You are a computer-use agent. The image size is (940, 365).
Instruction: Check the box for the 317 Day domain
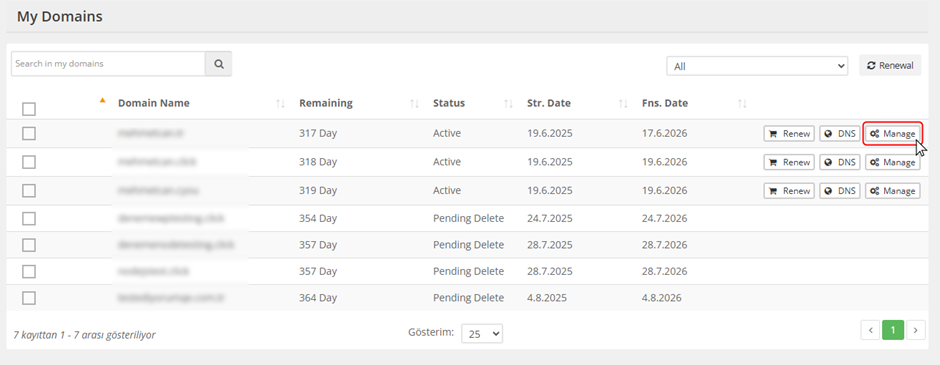pyautogui.click(x=29, y=134)
